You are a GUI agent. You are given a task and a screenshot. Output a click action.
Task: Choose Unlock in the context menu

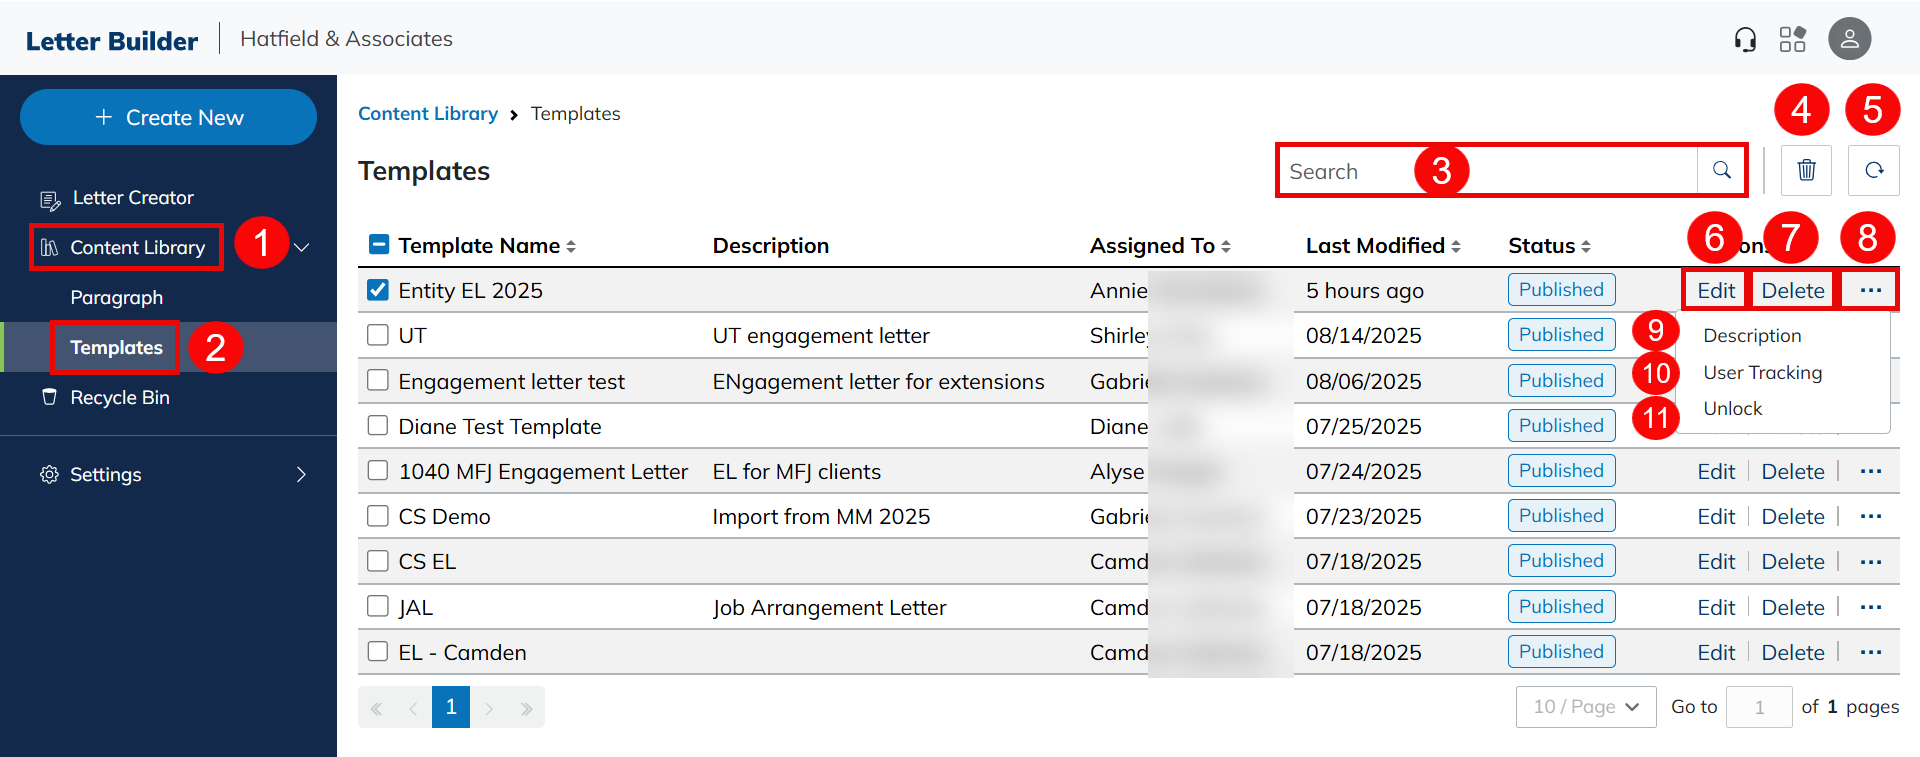(1732, 409)
